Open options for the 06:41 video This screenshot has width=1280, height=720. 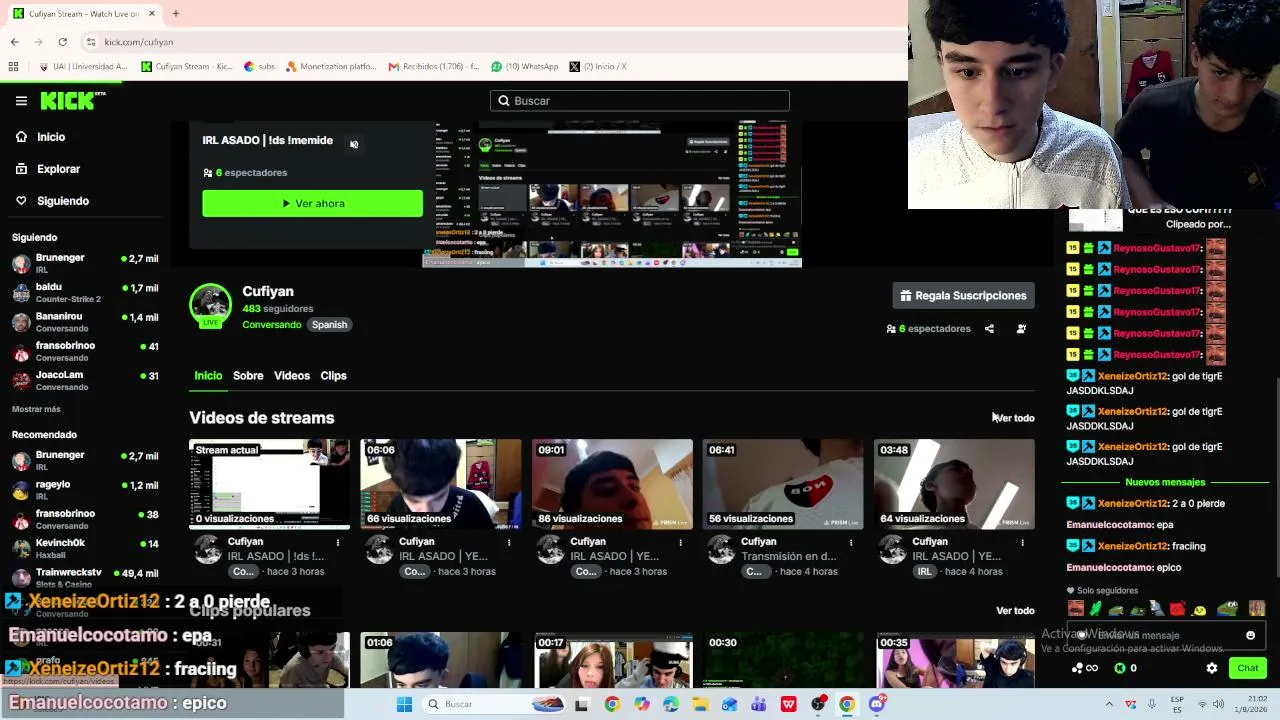[x=851, y=543]
